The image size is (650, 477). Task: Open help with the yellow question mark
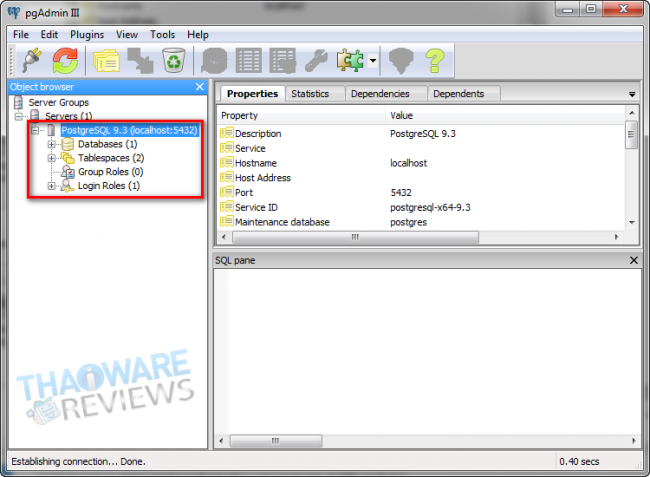pyautogui.click(x=435, y=61)
